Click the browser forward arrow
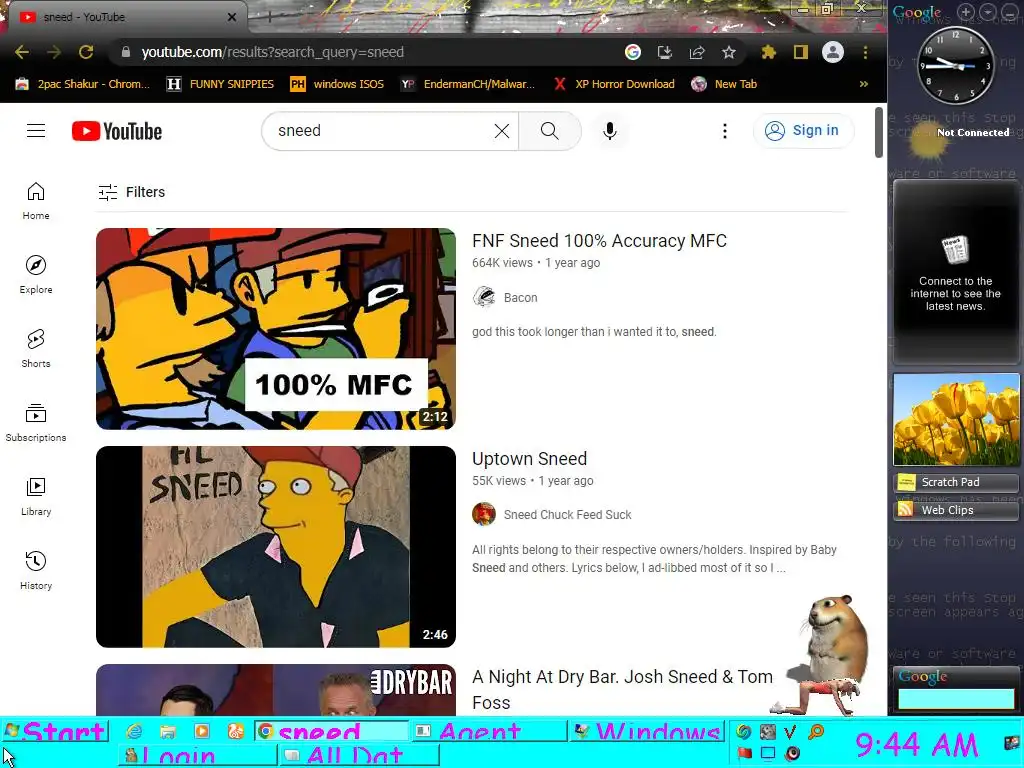This screenshot has width=1024, height=768. pos(54,52)
